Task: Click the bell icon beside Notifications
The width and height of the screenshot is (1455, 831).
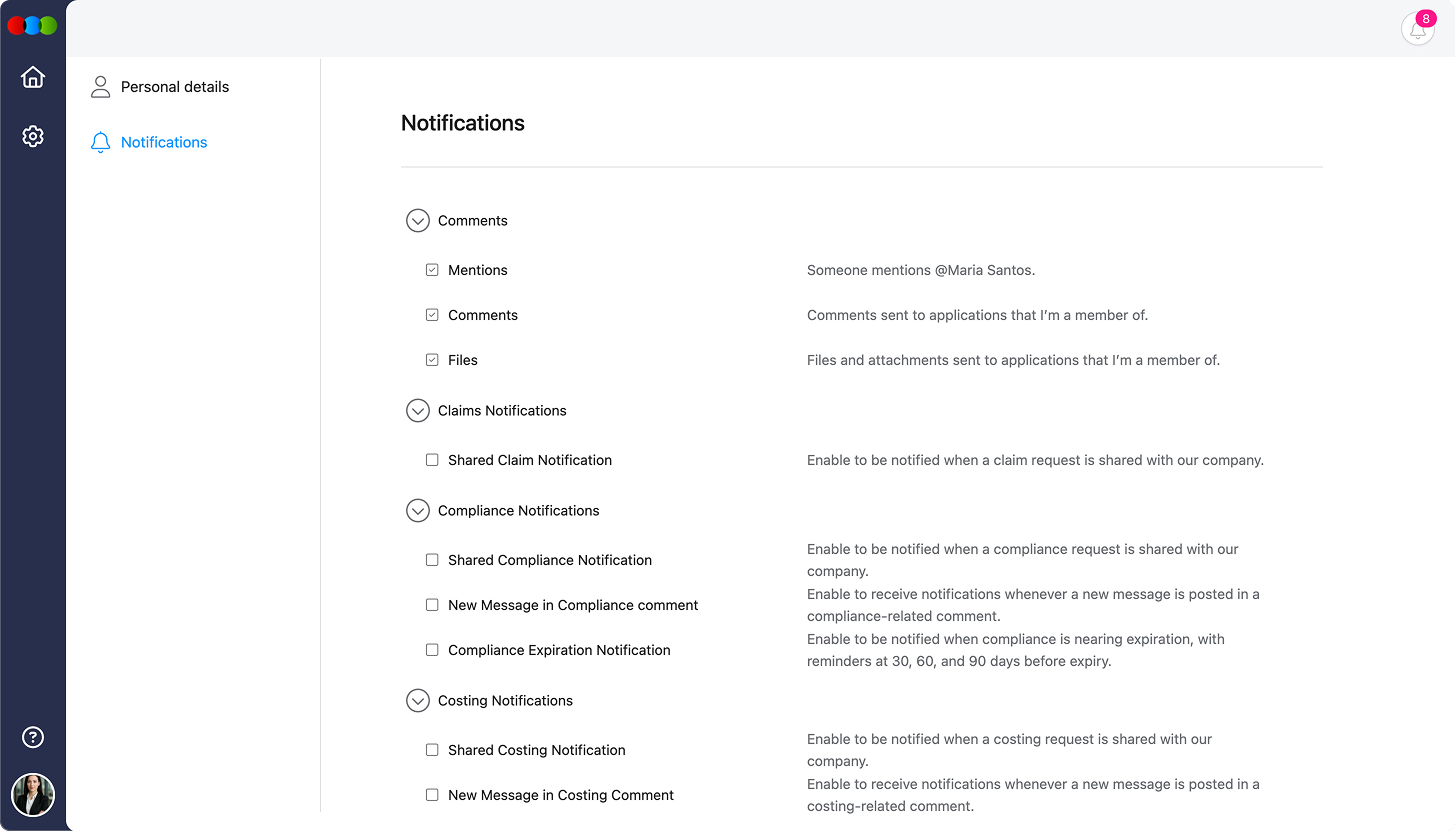Action: [100, 142]
